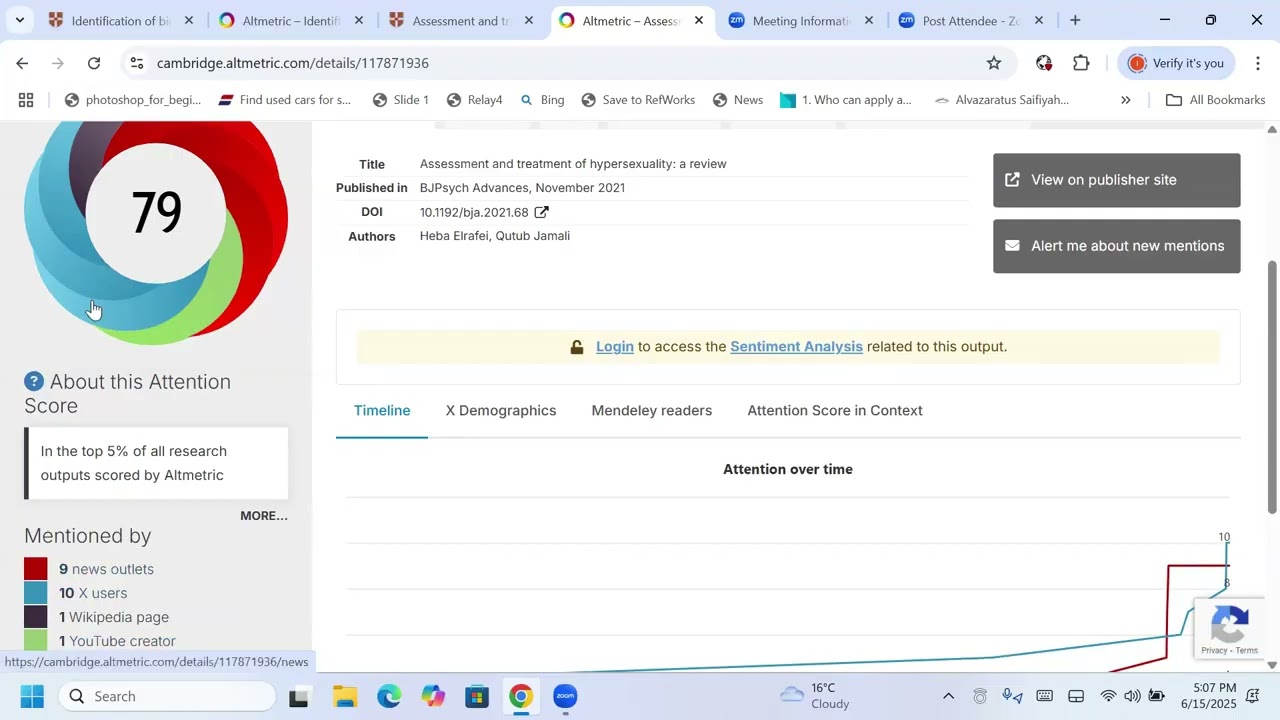Open the 1 YouTube creator link
The image size is (1280, 720).
pyautogui.click(x=117, y=641)
